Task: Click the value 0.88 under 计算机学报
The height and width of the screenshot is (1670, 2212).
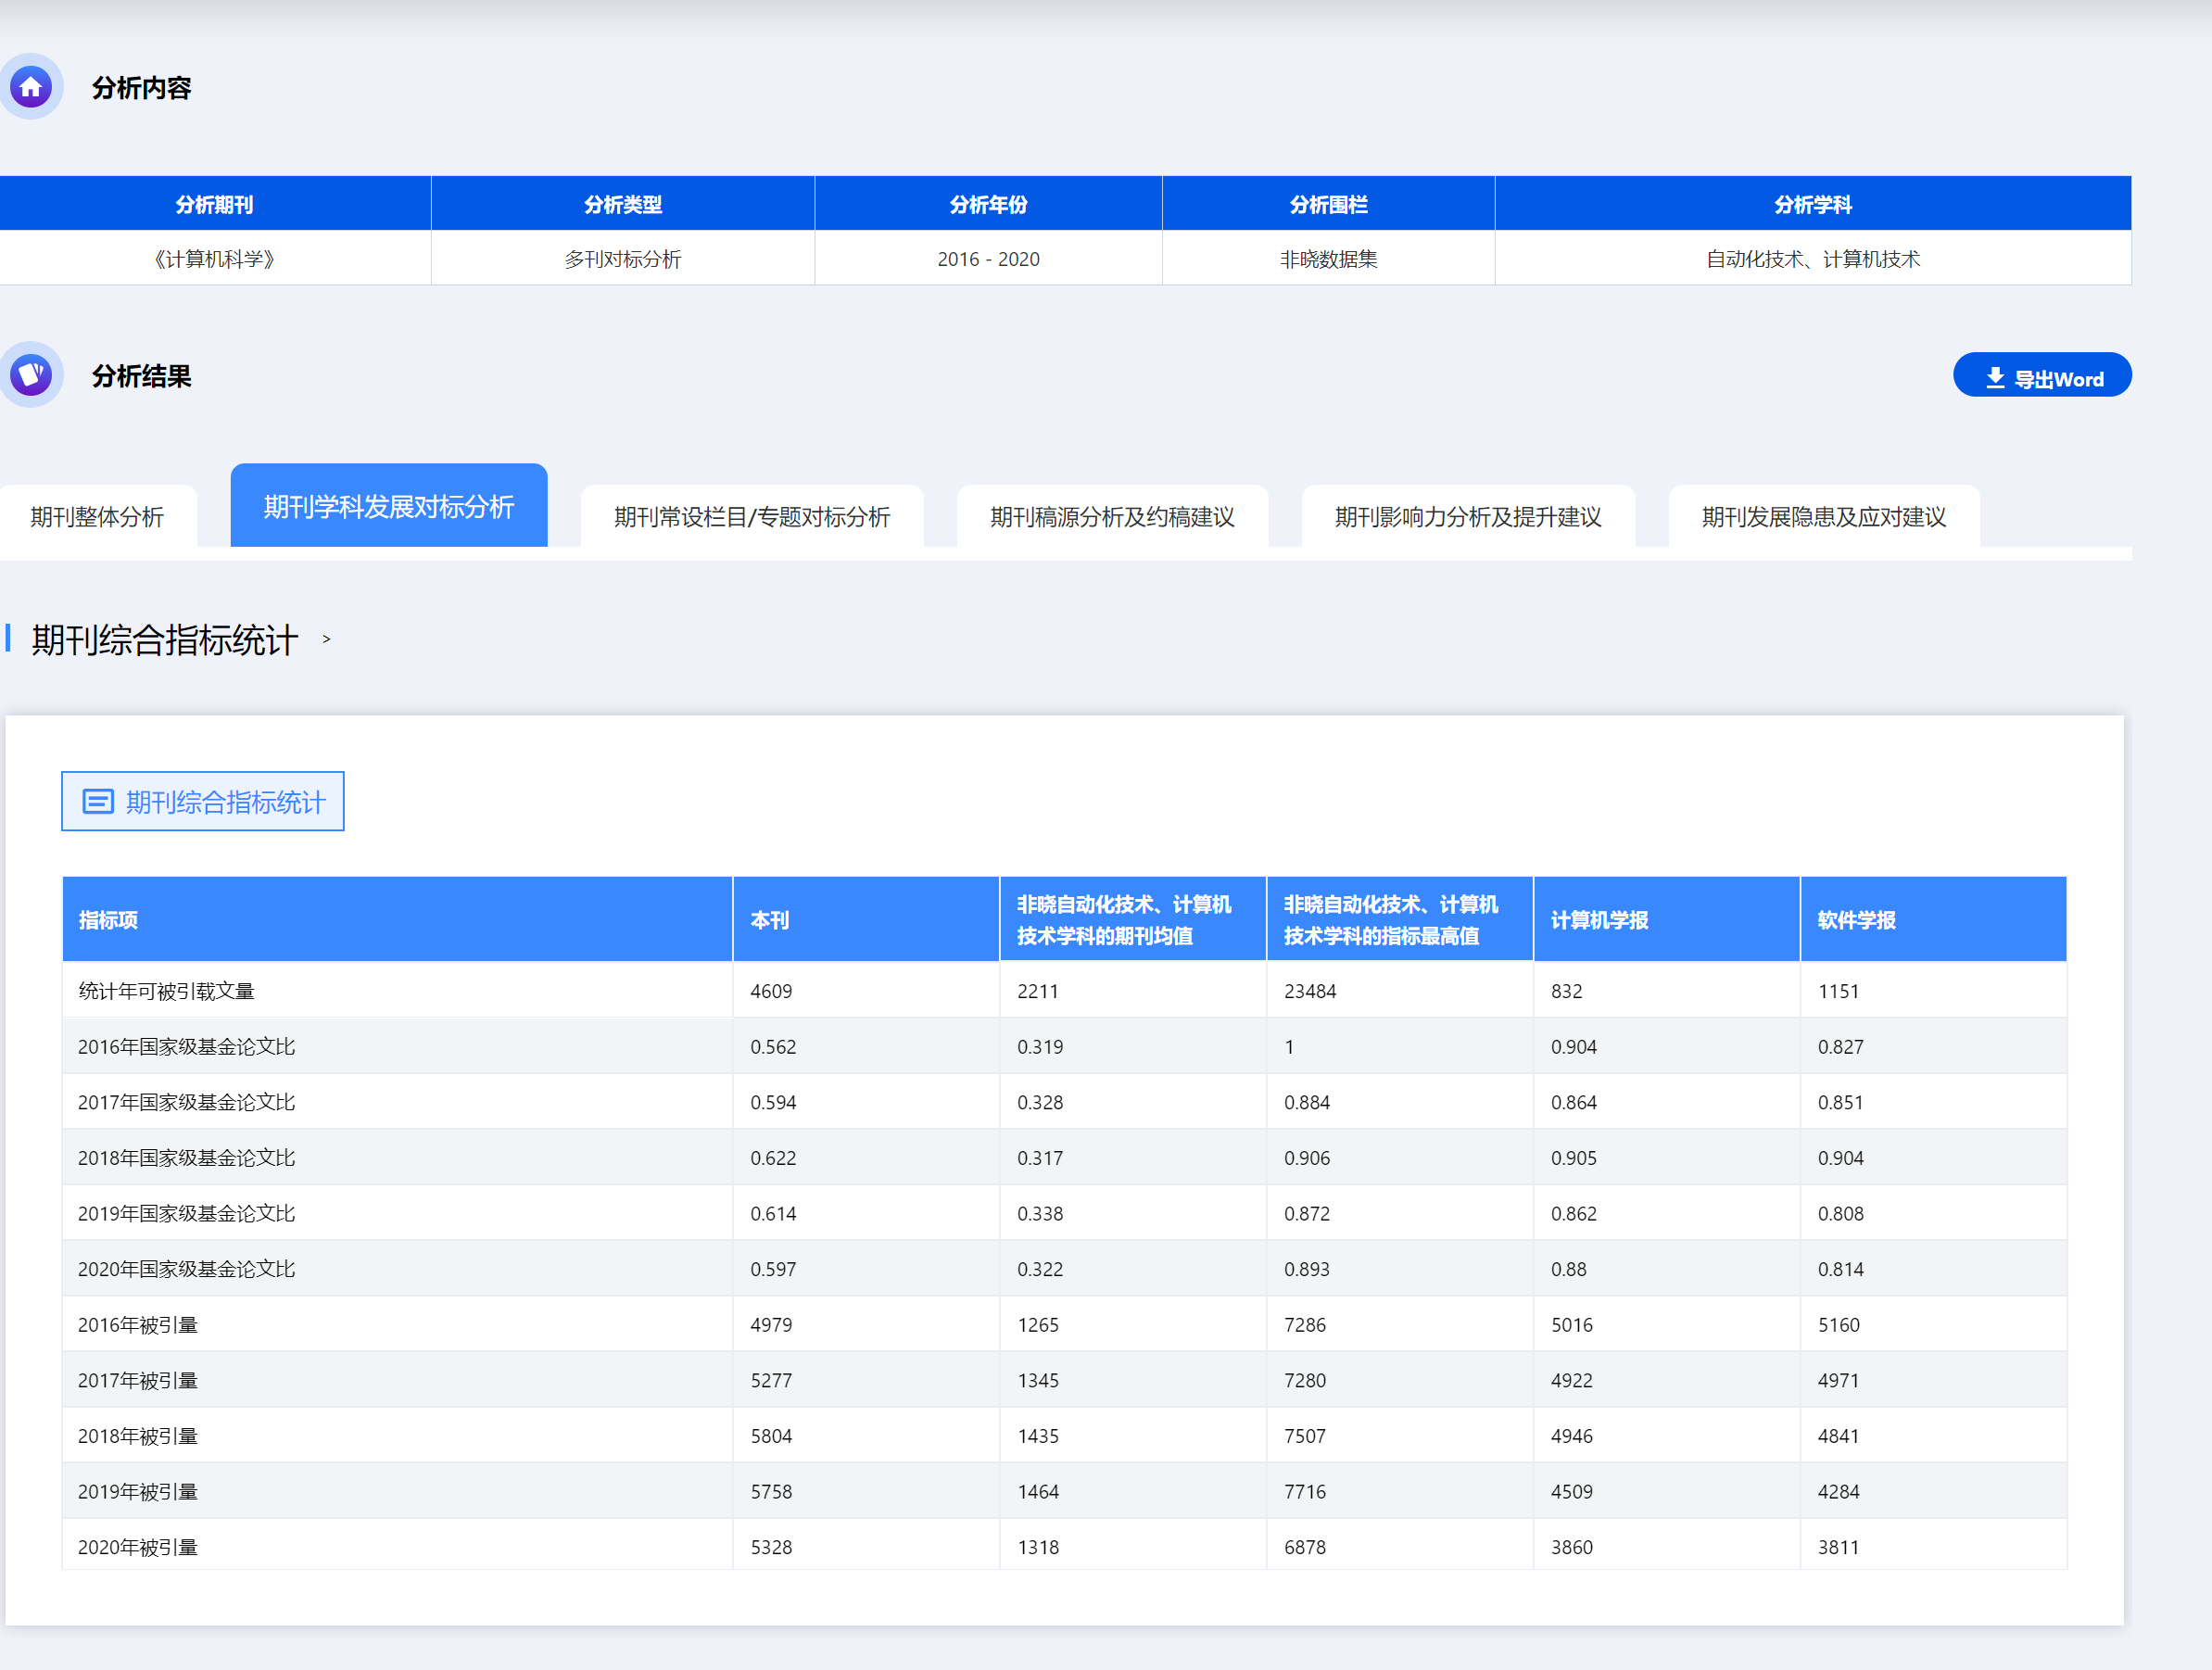Action: [x=1568, y=1269]
